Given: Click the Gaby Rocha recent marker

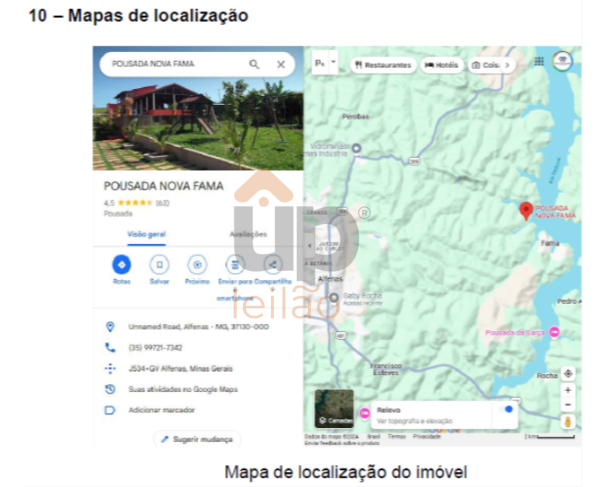Looking at the screenshot, I should (x=334, y=298).
